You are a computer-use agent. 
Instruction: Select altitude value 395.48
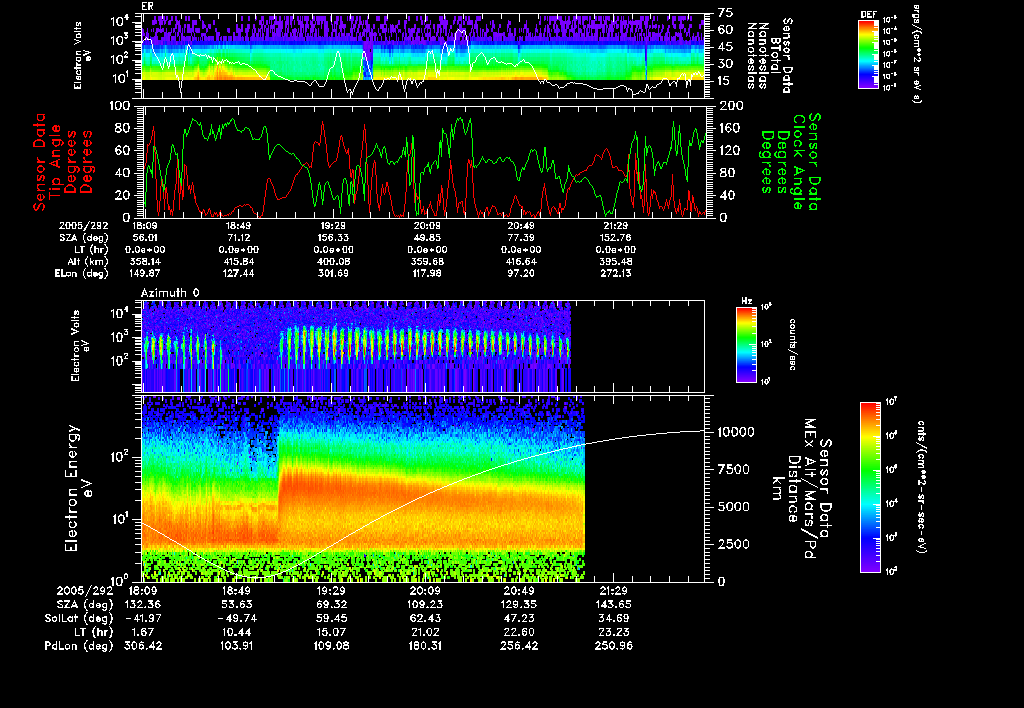[x=615, y=262]
